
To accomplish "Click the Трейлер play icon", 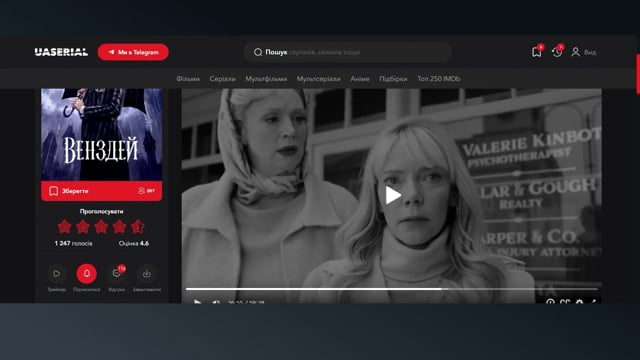I will (56, 273).
